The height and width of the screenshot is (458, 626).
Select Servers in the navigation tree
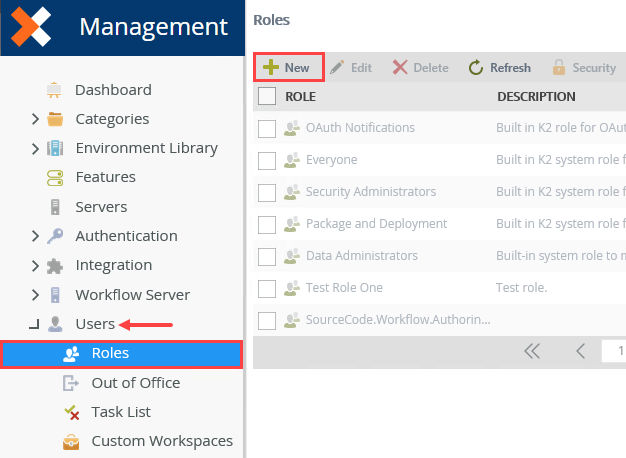coord(101,207)
